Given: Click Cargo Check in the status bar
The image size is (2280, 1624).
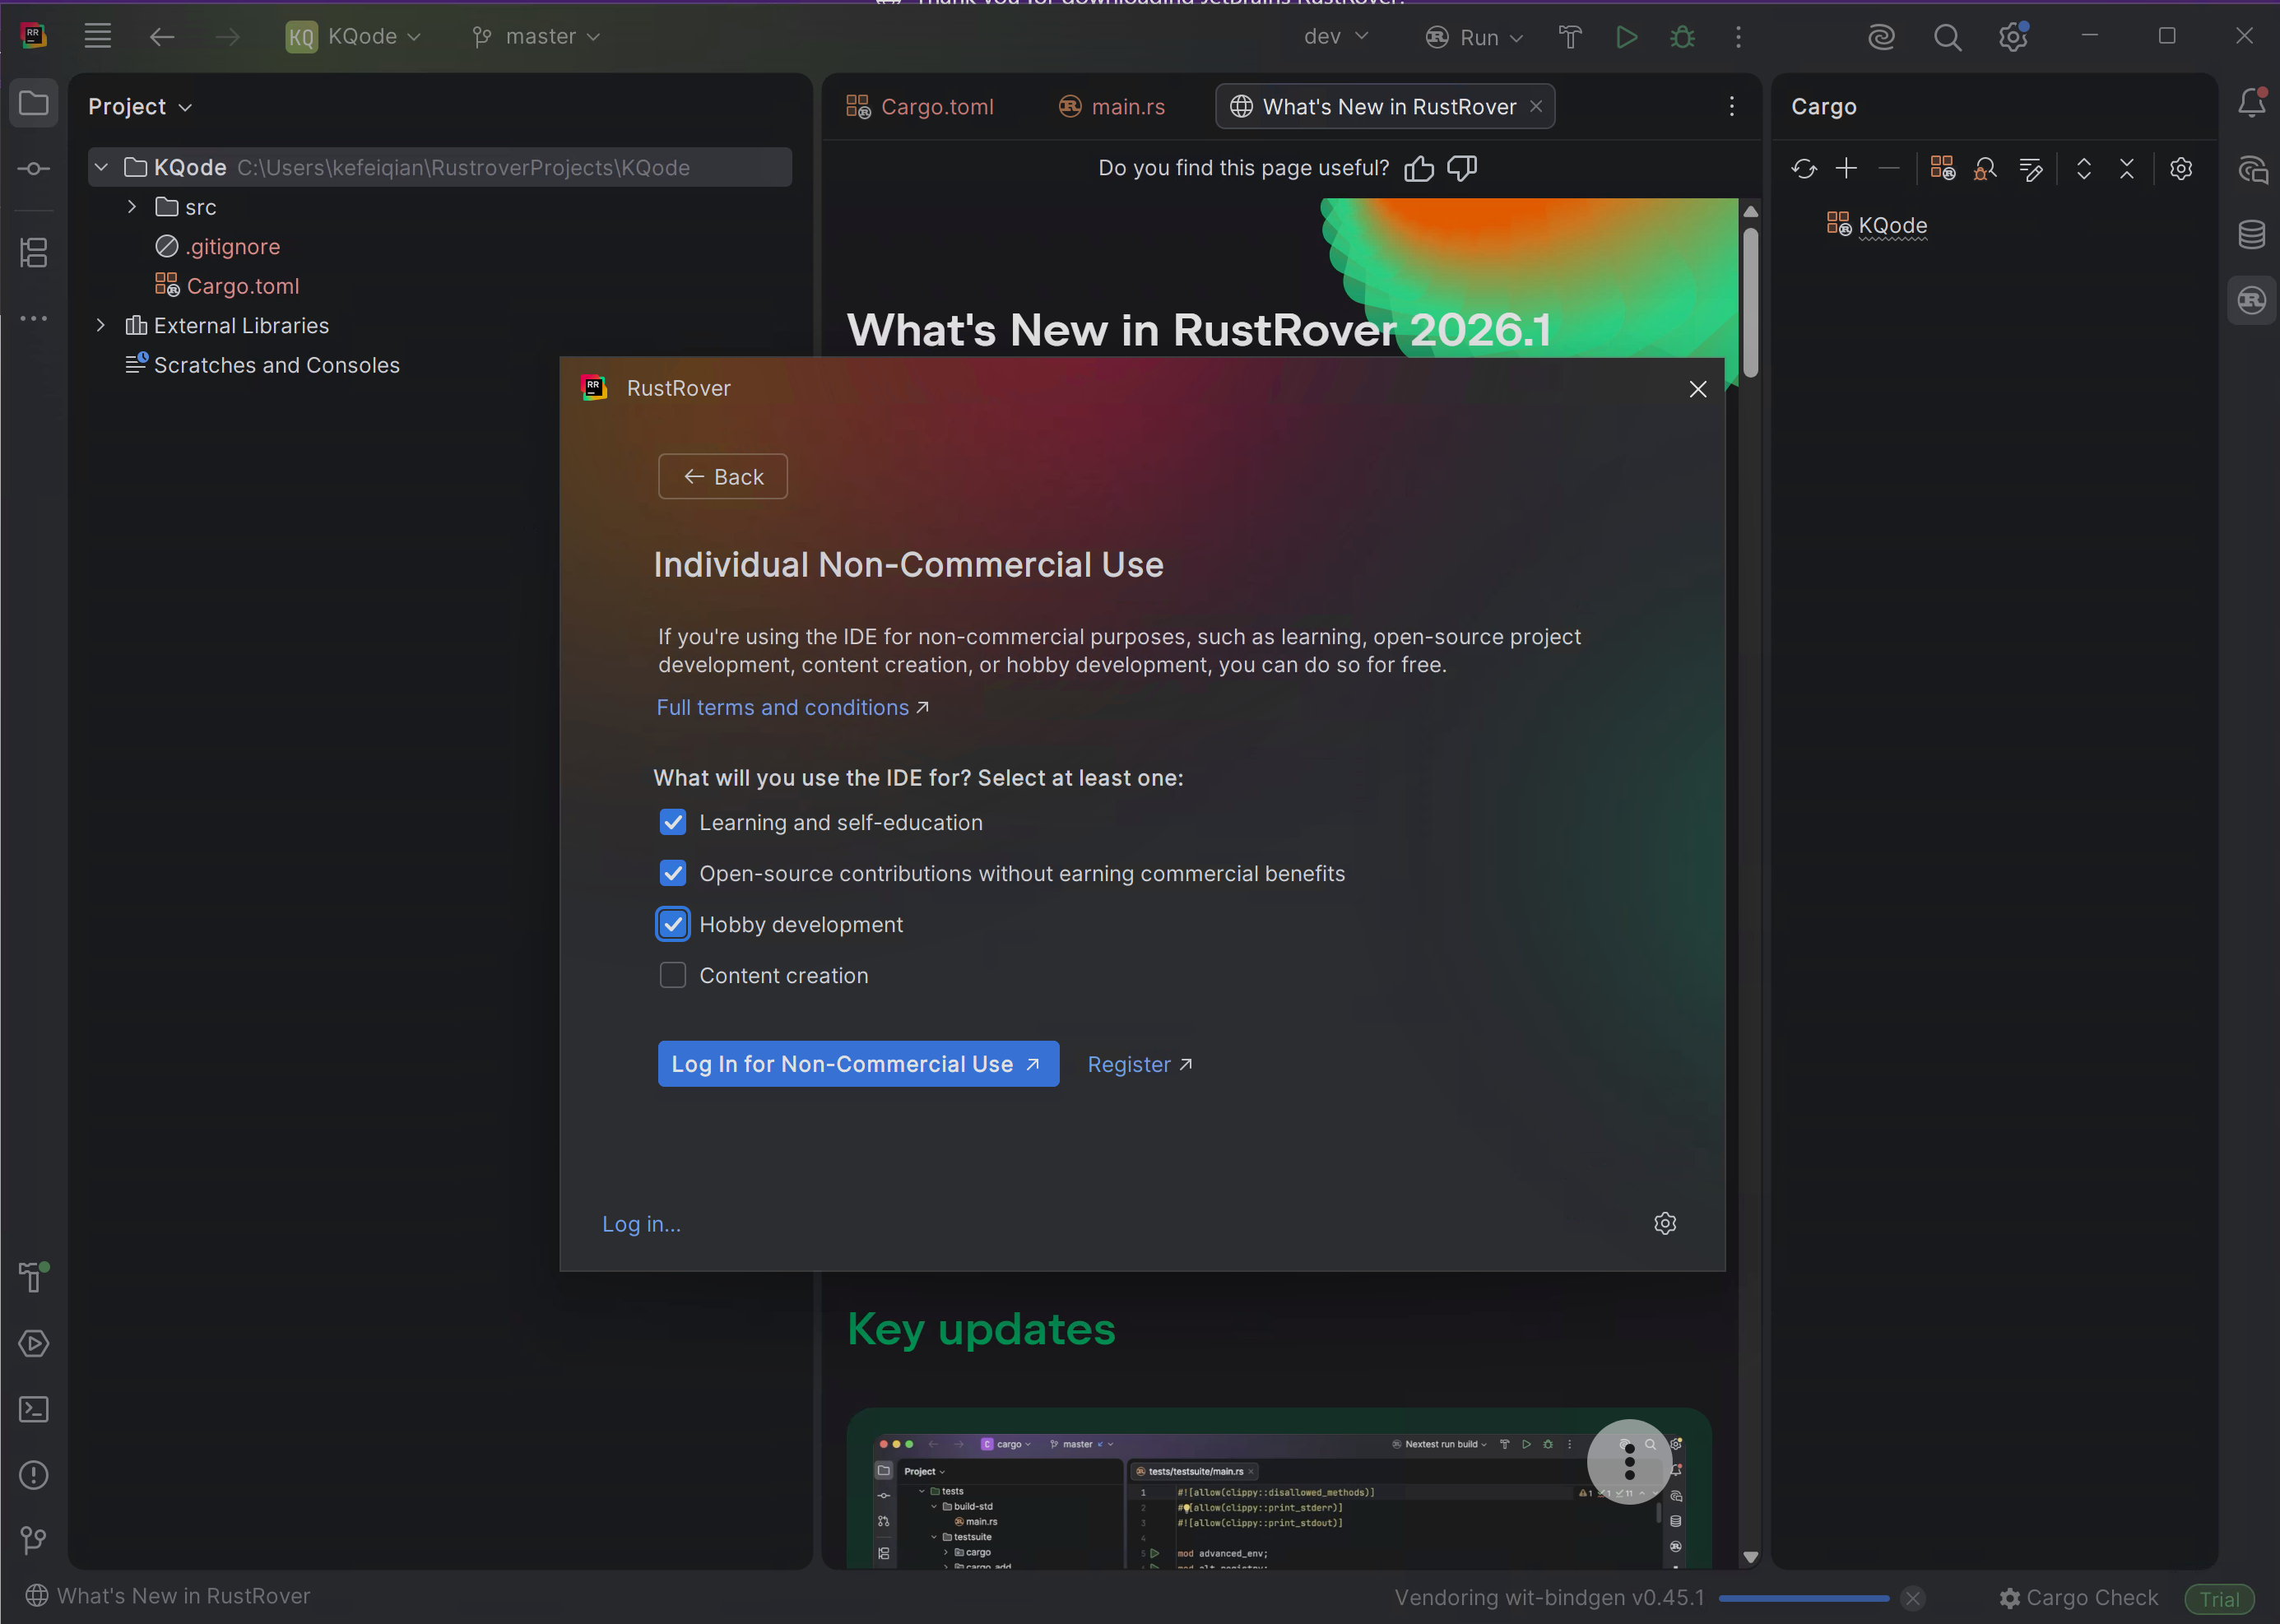Looking at the screenshot, I should [x=2078, y=1598].
